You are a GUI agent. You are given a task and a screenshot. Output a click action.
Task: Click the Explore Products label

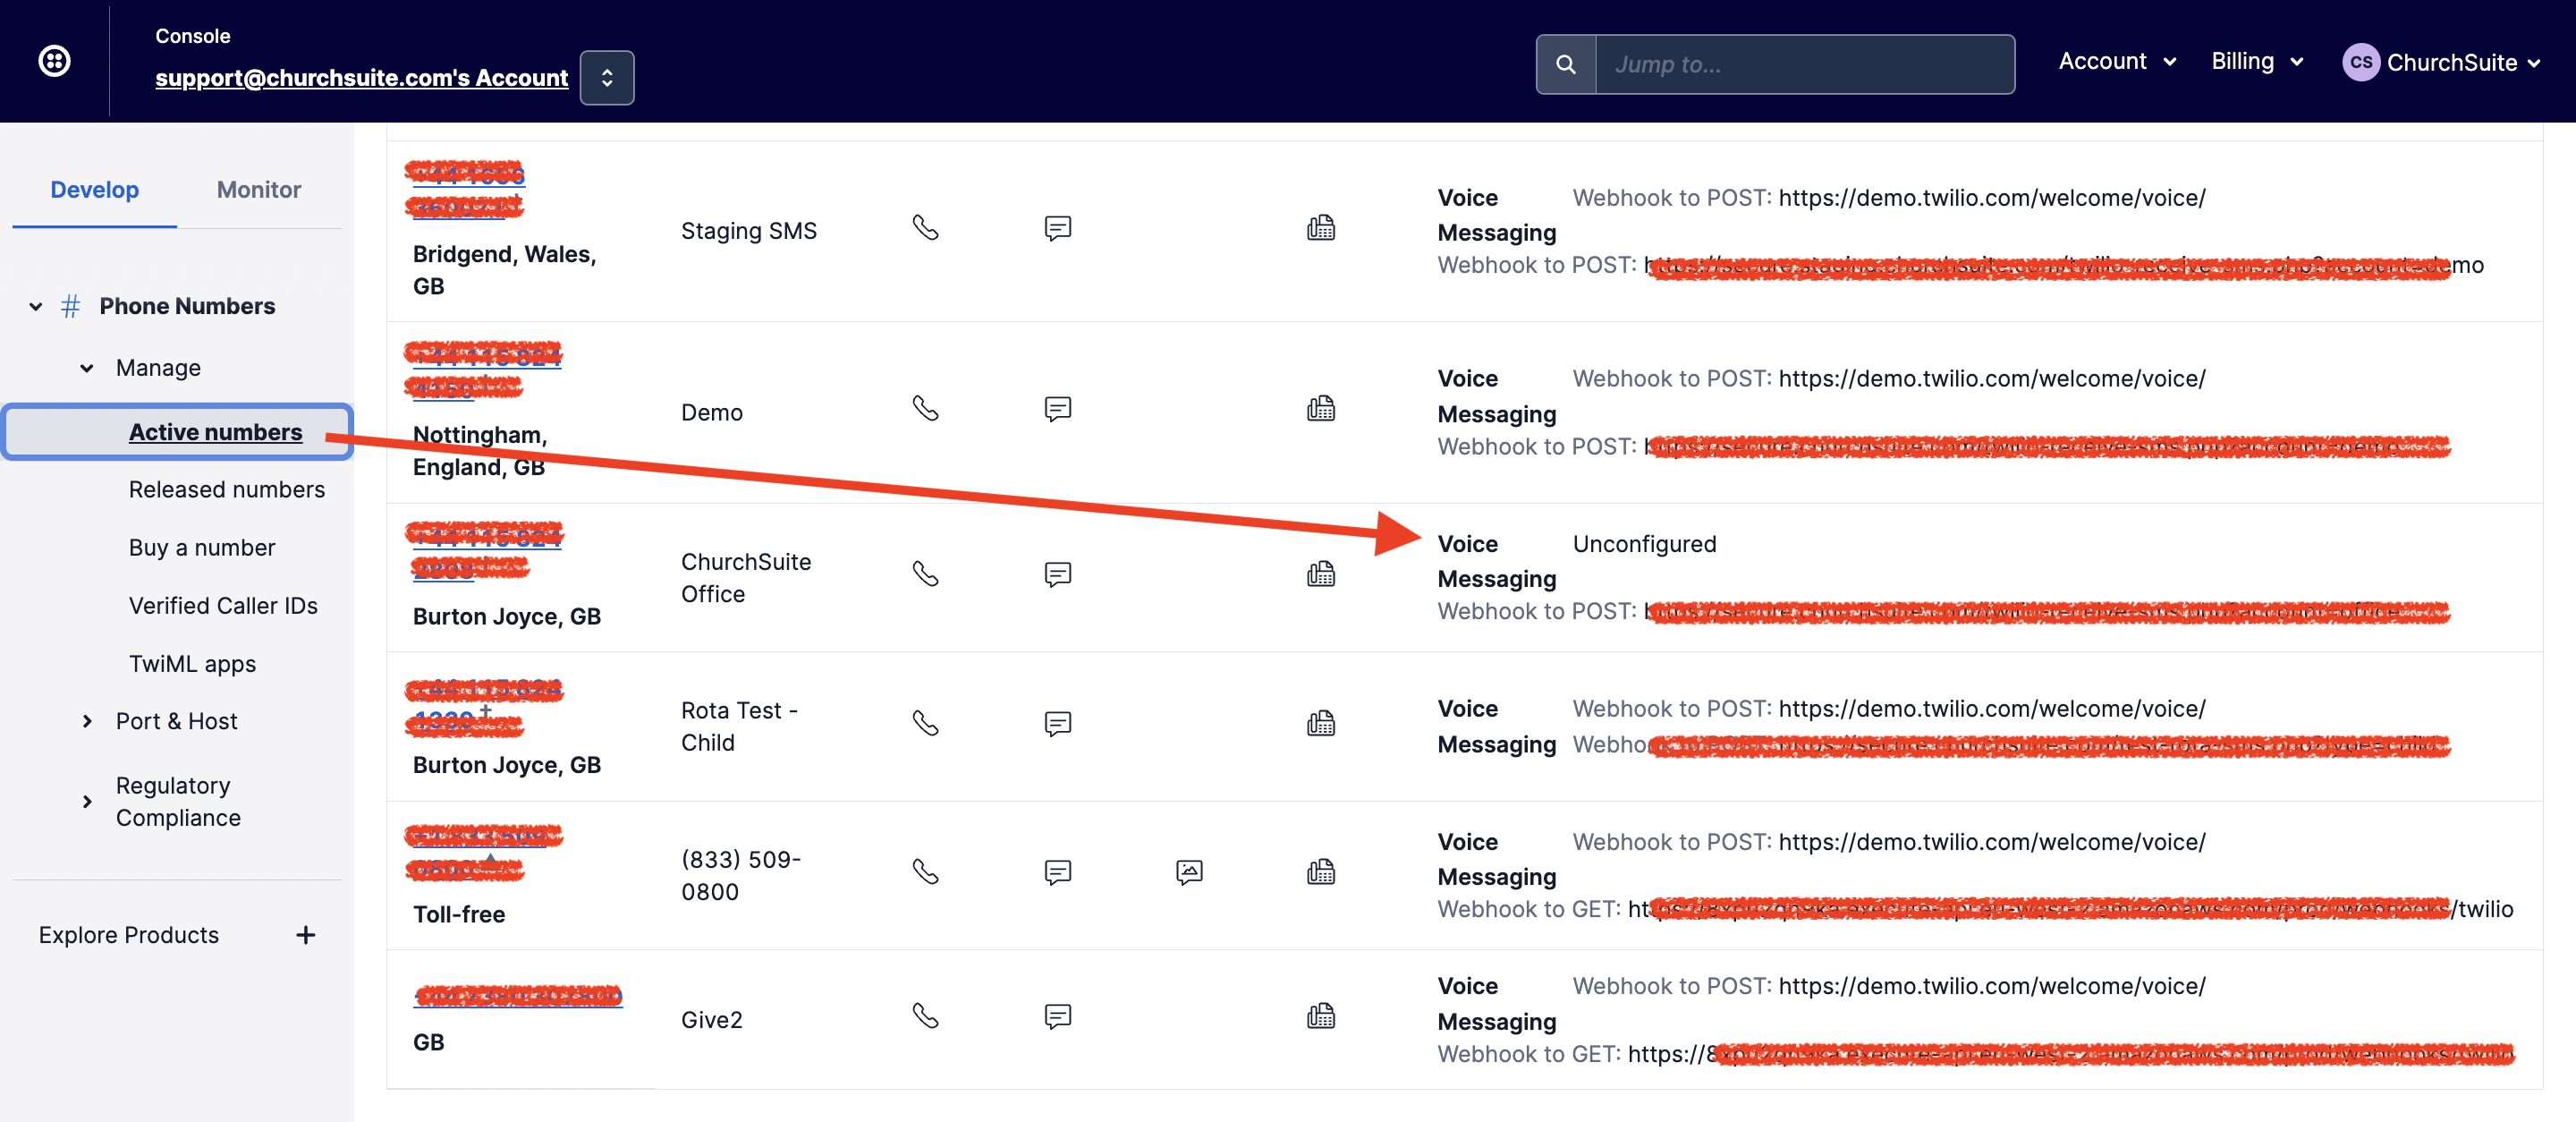tap(129, 935)
